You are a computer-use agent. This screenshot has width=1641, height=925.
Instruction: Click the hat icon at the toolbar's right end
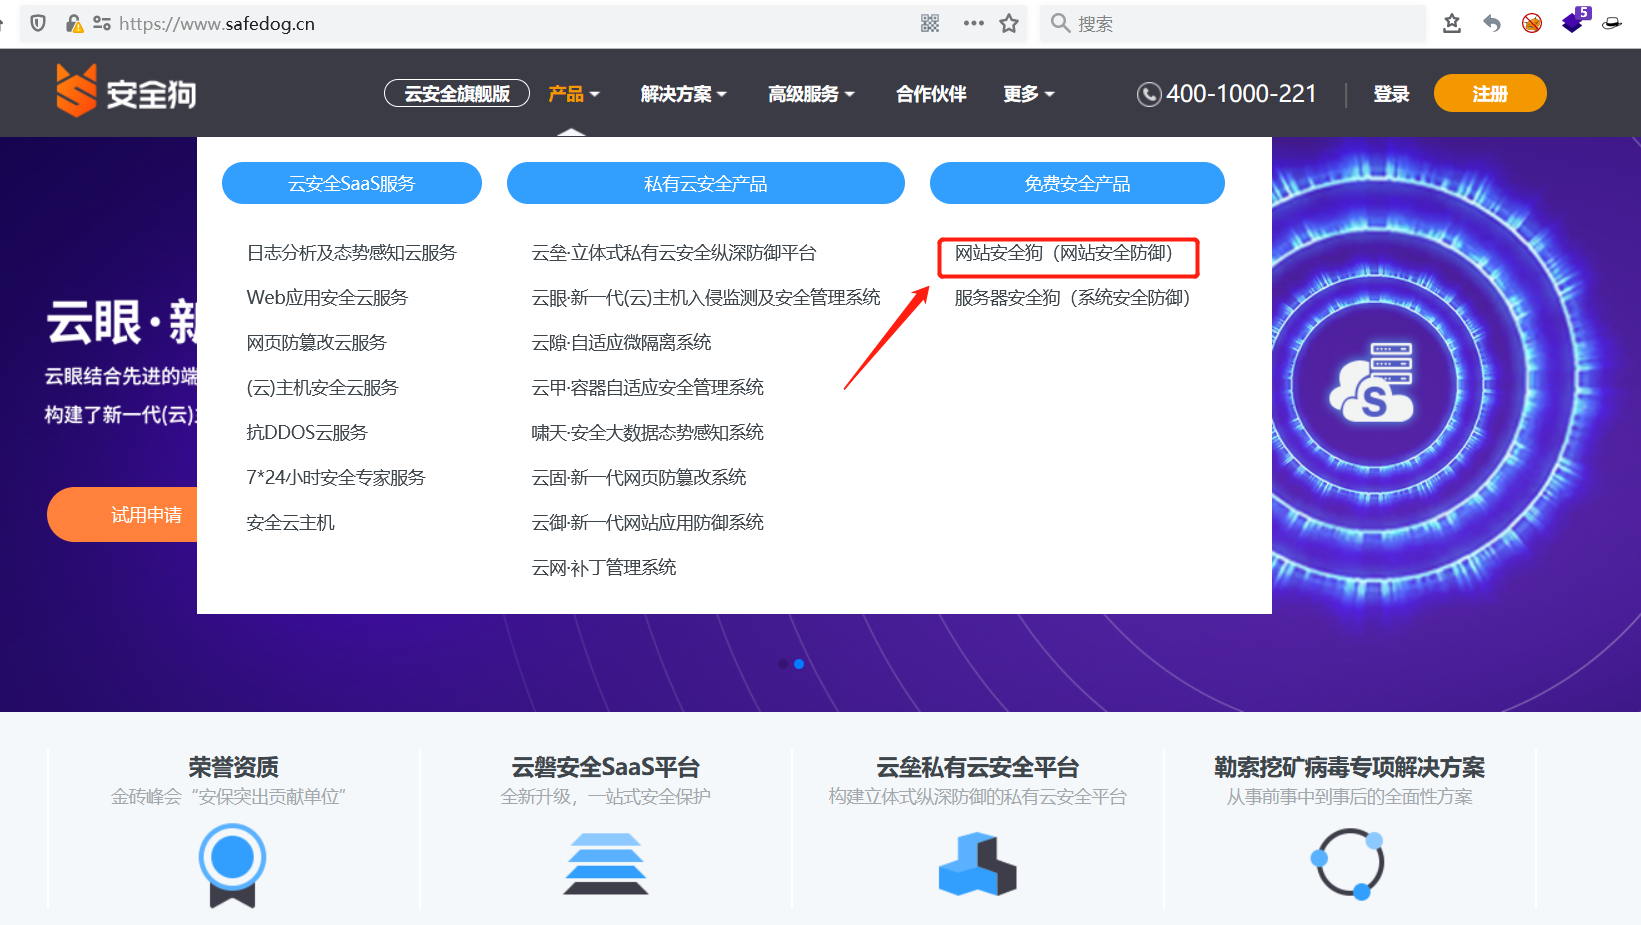tap(1611, 22)
